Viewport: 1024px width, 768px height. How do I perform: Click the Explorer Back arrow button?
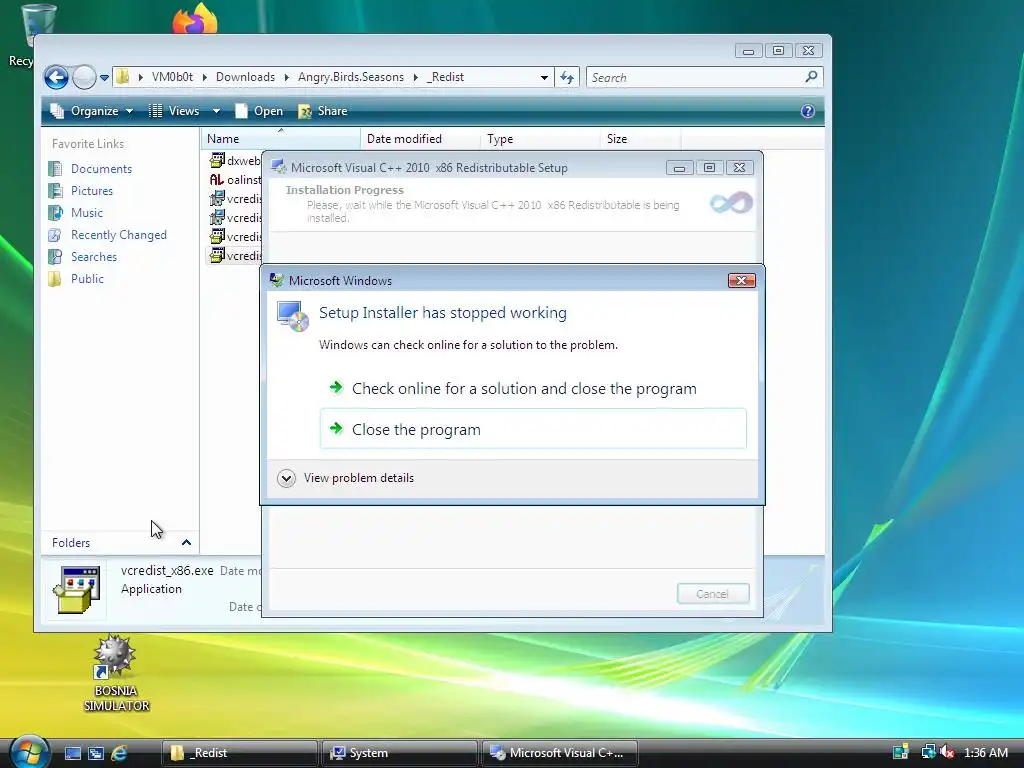click(57, 78)
